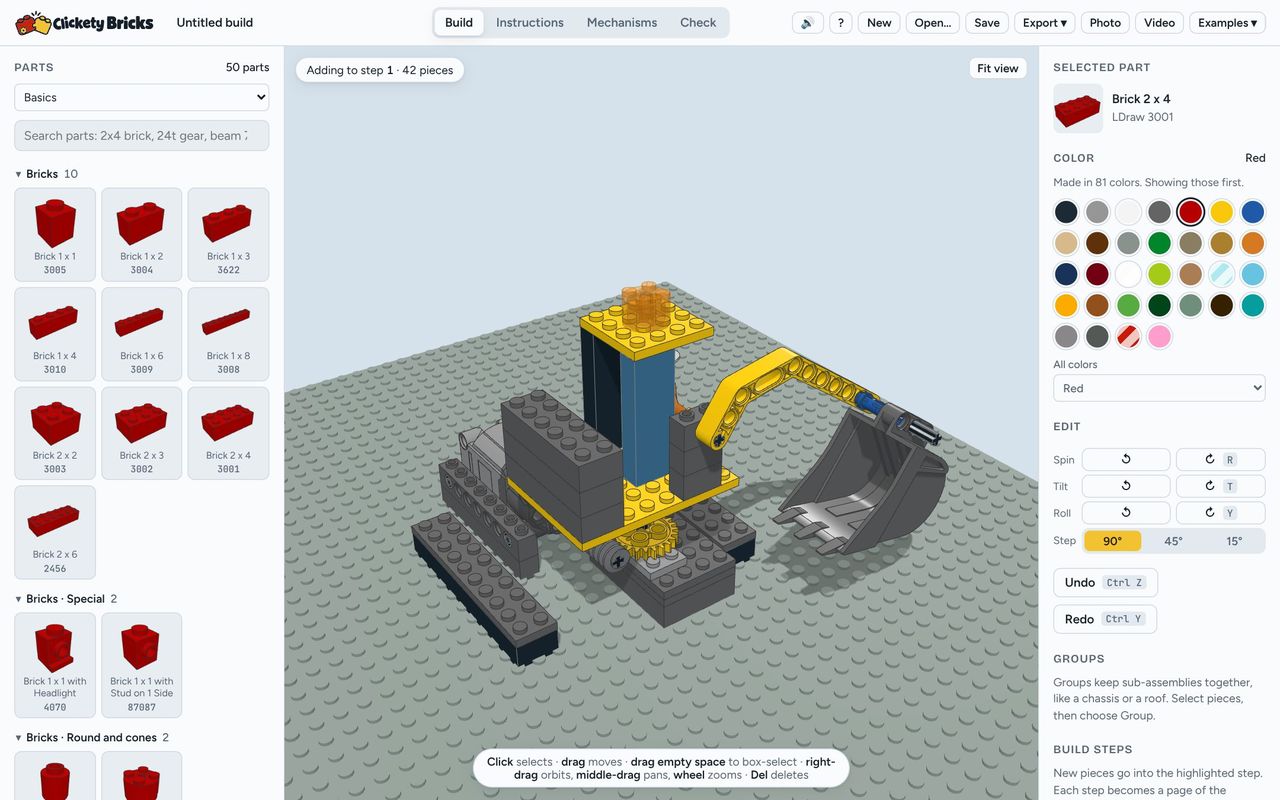Open the Basics parts category dropdown
The height and width of the screenshot is (800, 1280).
(x=142, y=97)
